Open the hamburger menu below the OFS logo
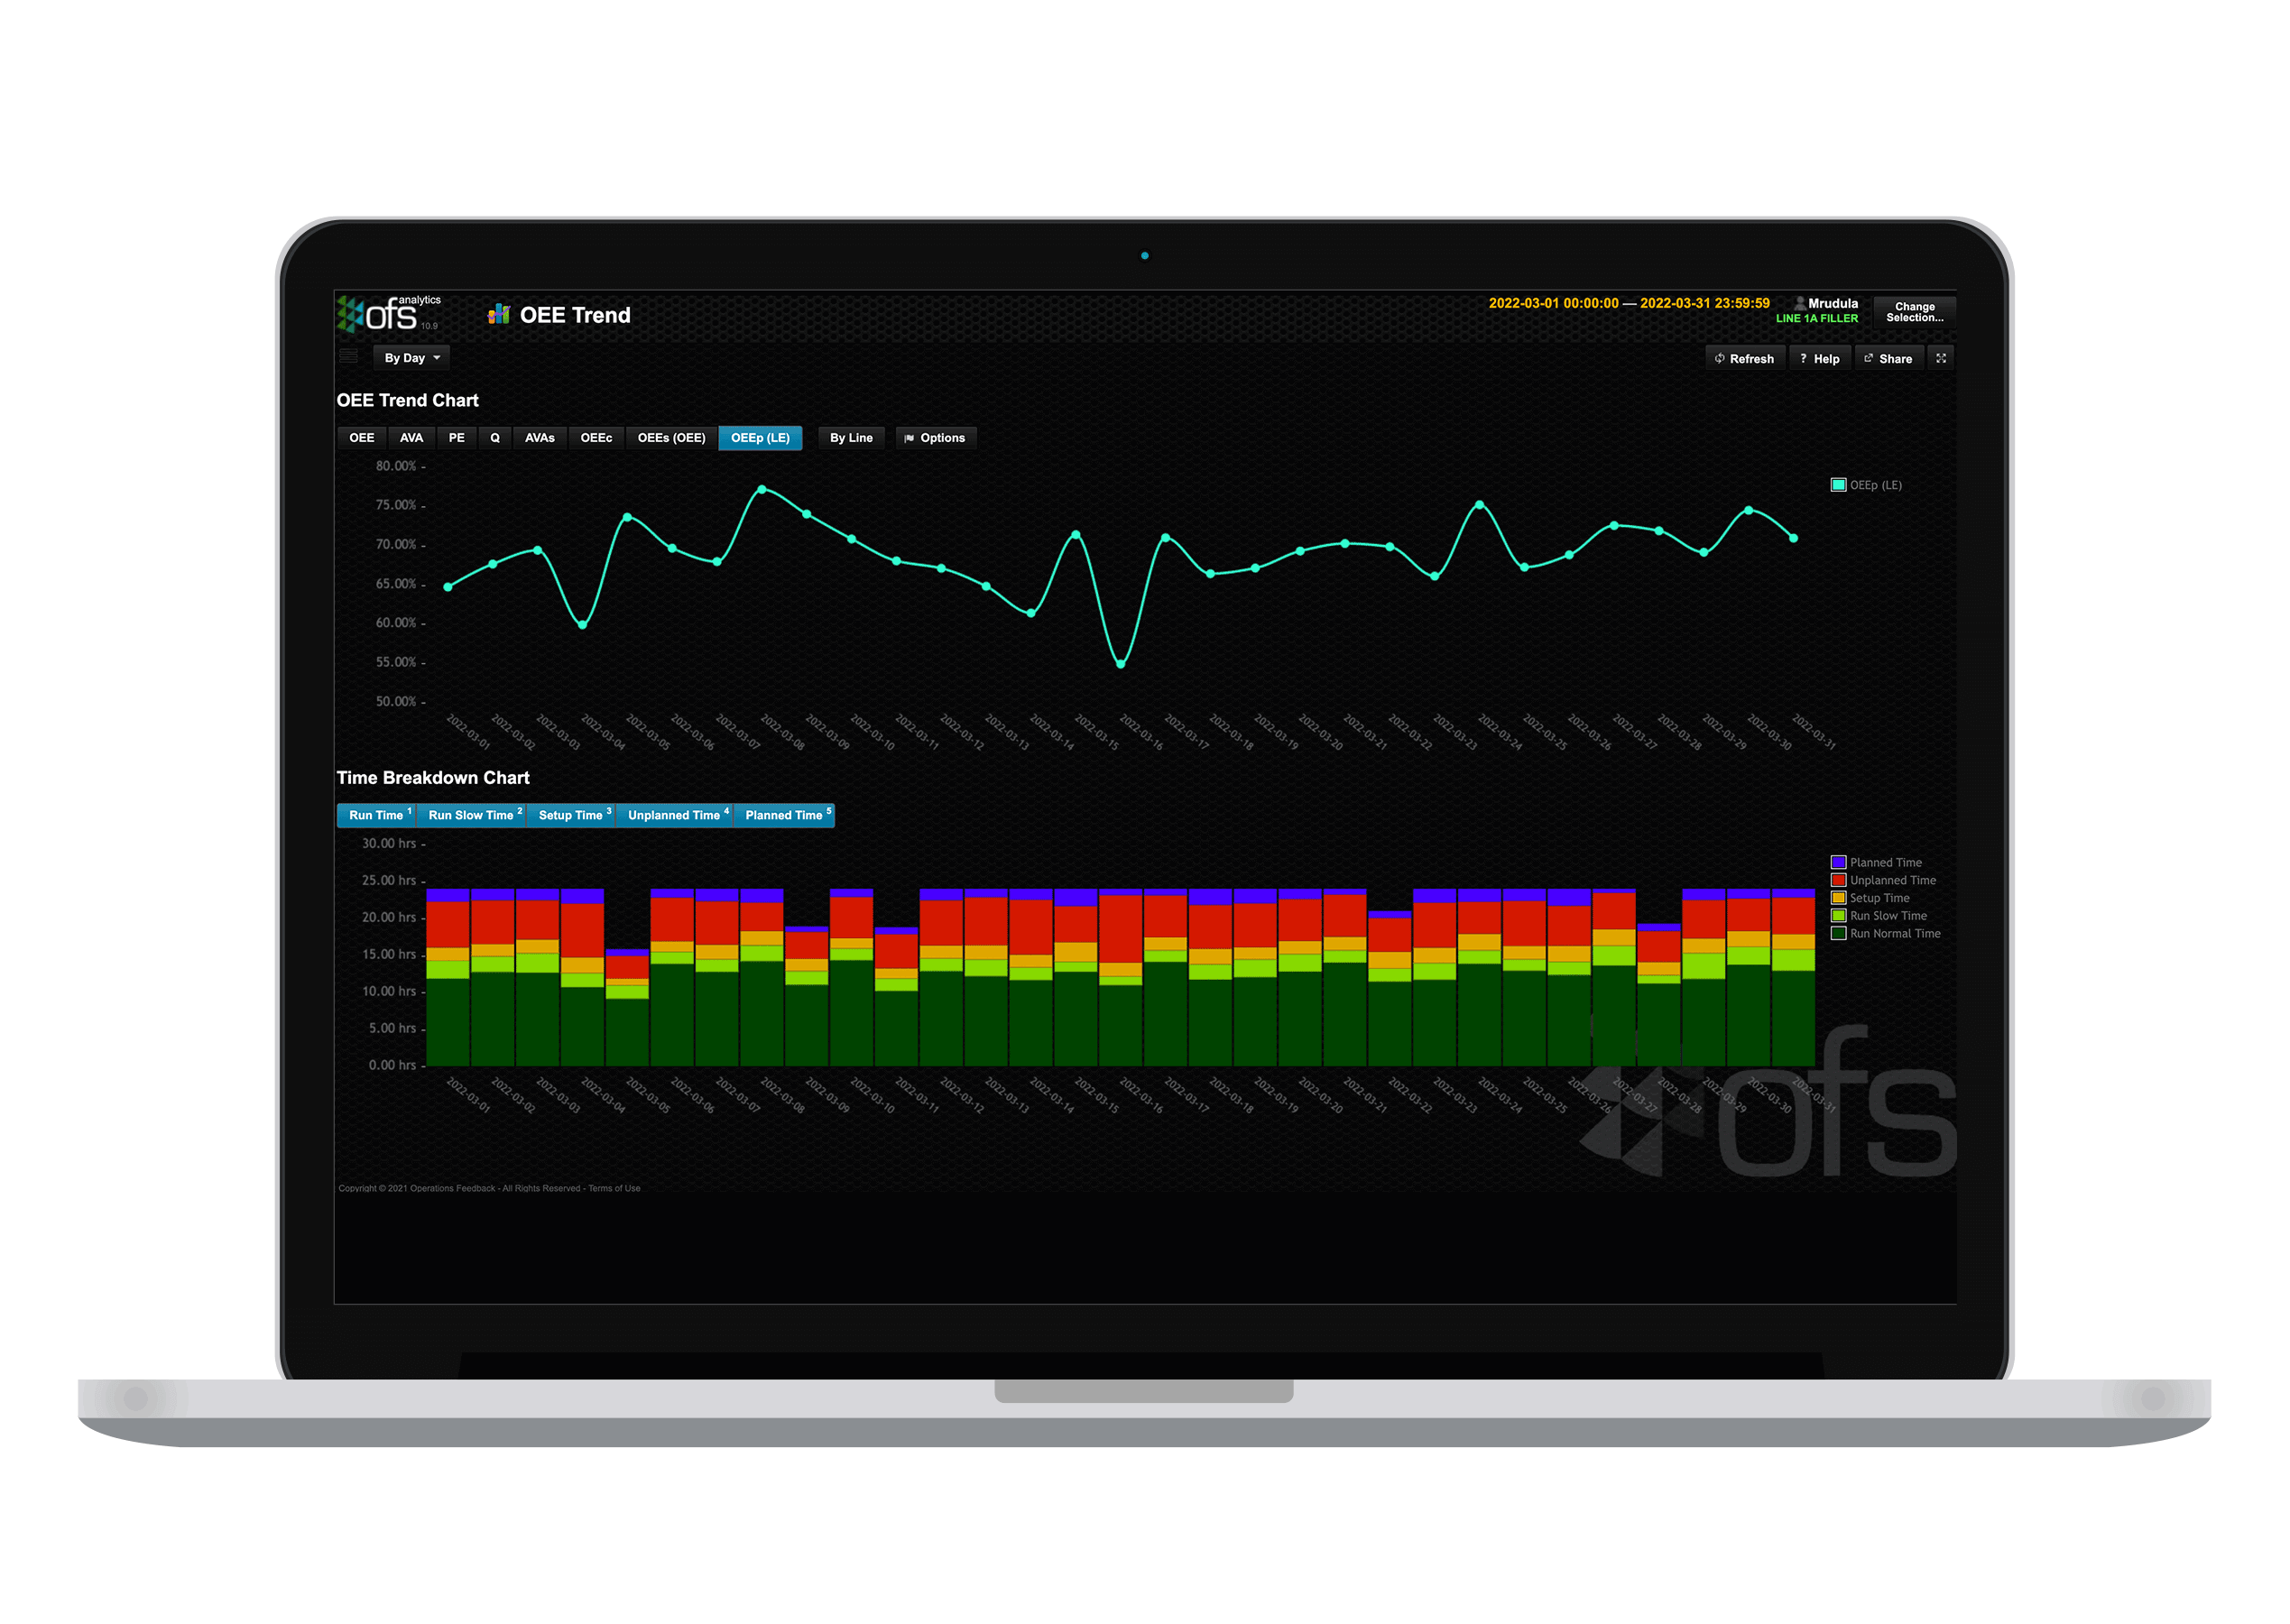The image size is (2290, 1624). click(x=349, y=356)
